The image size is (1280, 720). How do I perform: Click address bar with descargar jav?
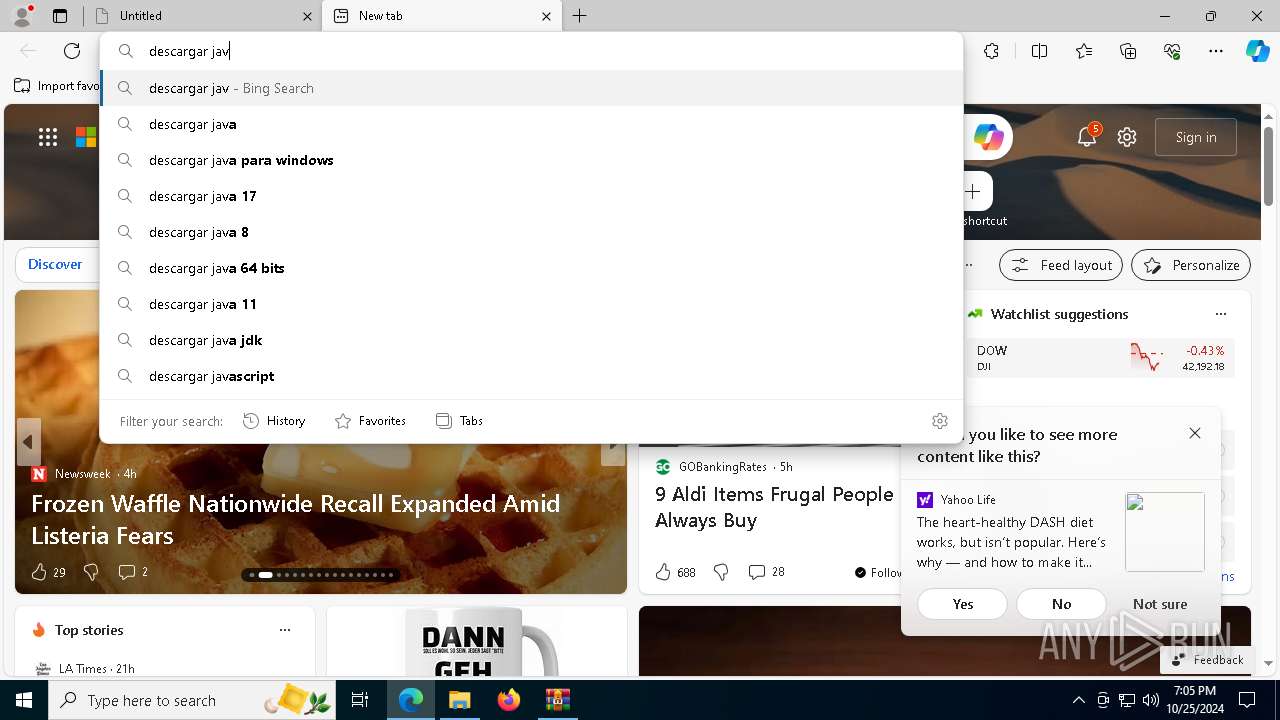tap(530, 51)
